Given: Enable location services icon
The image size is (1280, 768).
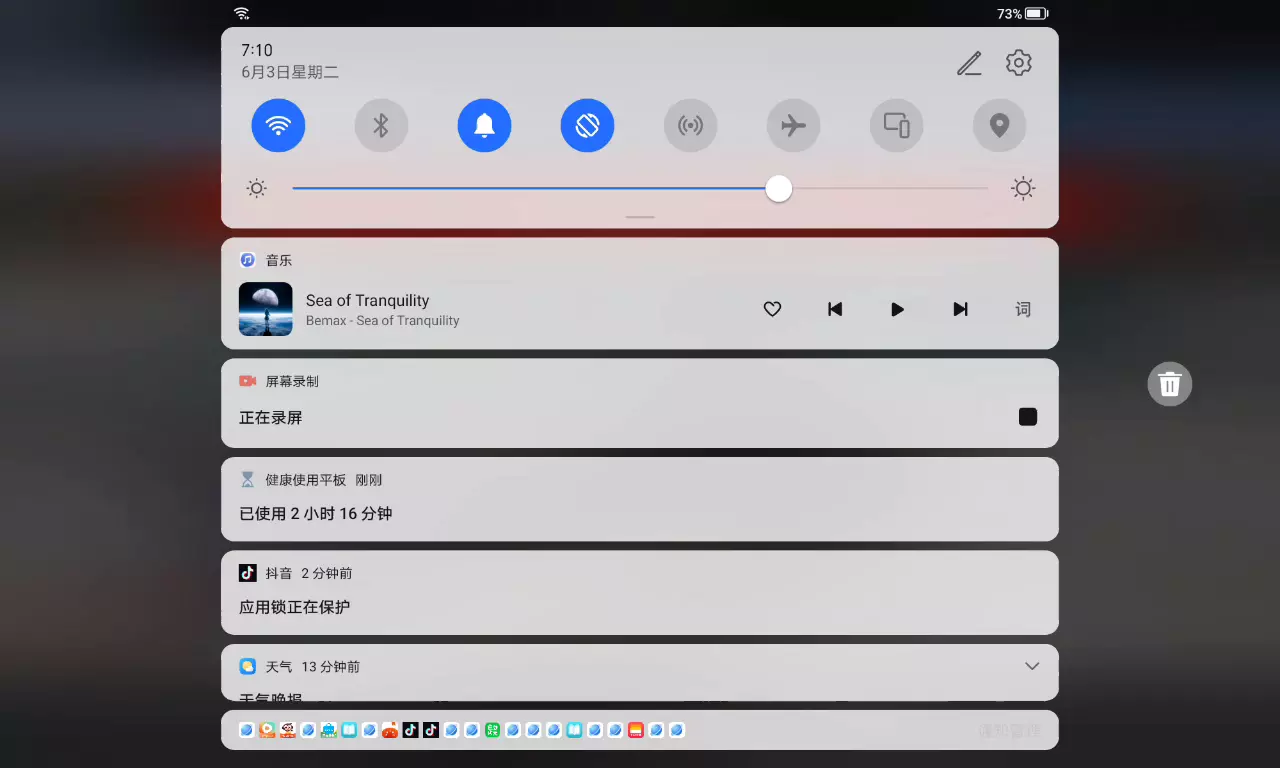Looking at the screenshot, I should pyautogui.click(x=999, y=126).
